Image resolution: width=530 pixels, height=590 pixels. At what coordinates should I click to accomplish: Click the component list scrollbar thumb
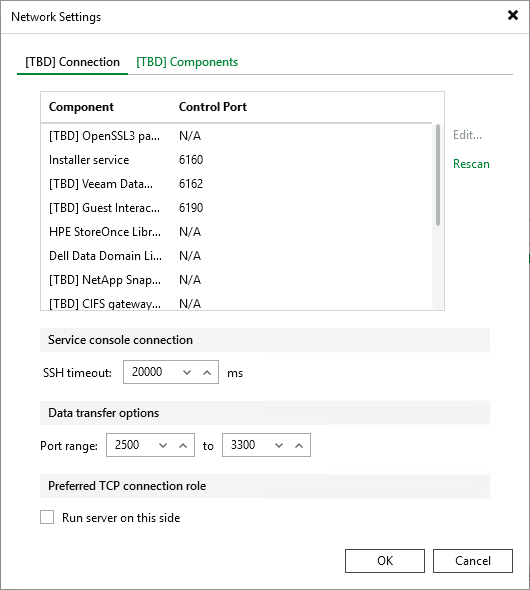[438, 175]
